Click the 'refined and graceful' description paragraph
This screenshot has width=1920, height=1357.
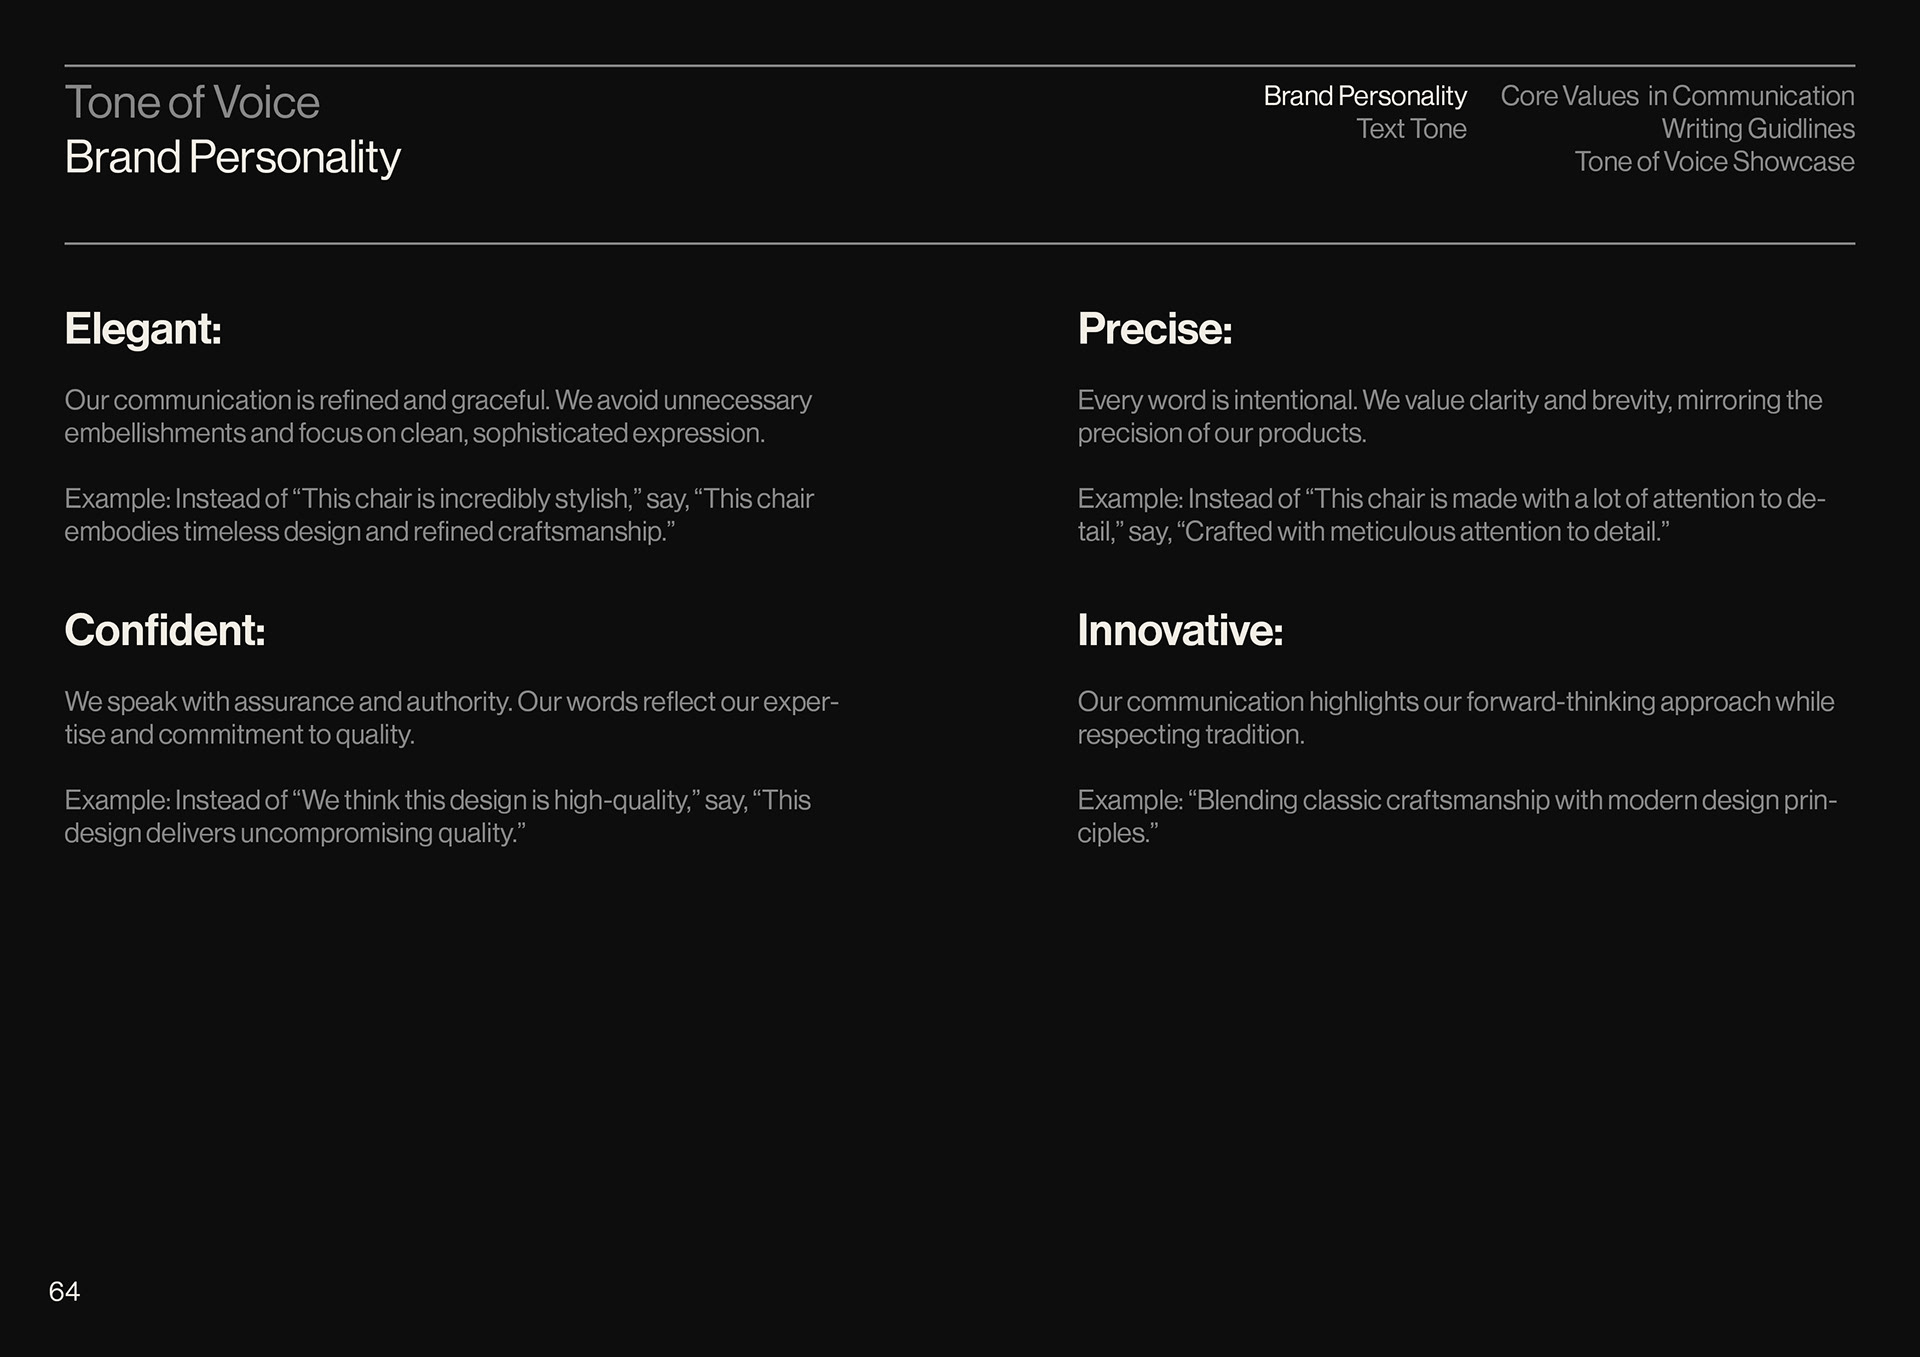438,416
